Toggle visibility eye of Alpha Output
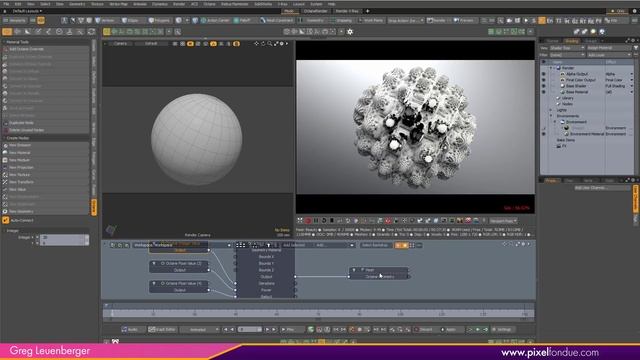Image resolution: width=640 pixels, height=360 pixels. pos(543,74)
